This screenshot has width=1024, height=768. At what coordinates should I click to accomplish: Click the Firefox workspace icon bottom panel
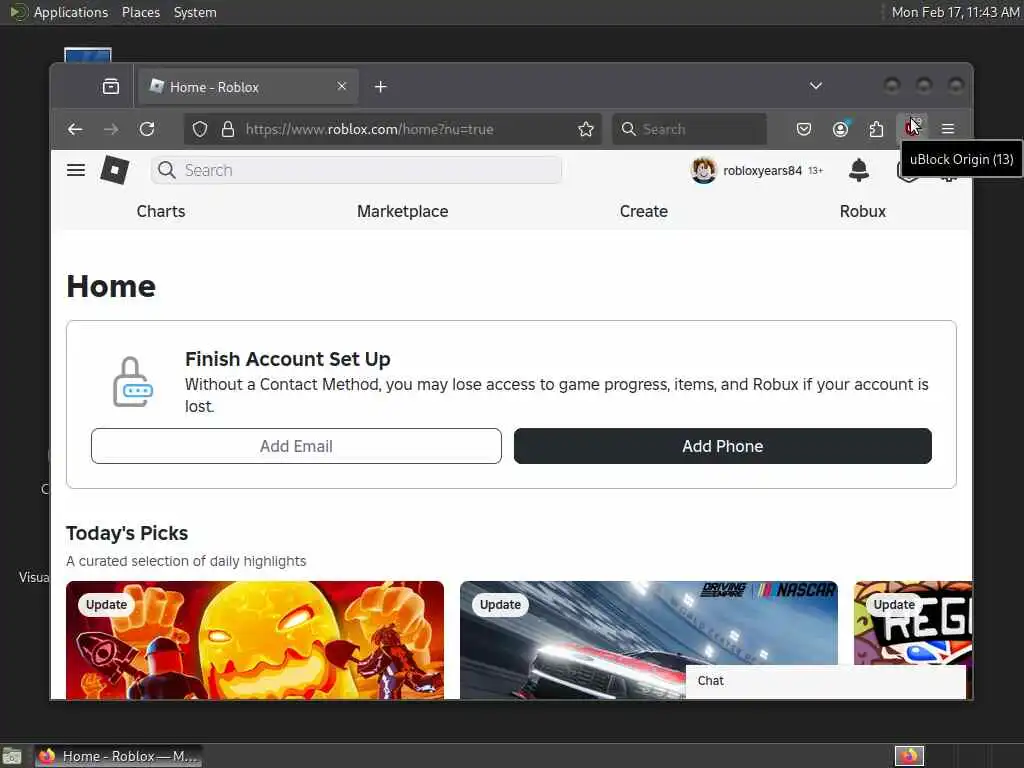click(x=909, y=756)
